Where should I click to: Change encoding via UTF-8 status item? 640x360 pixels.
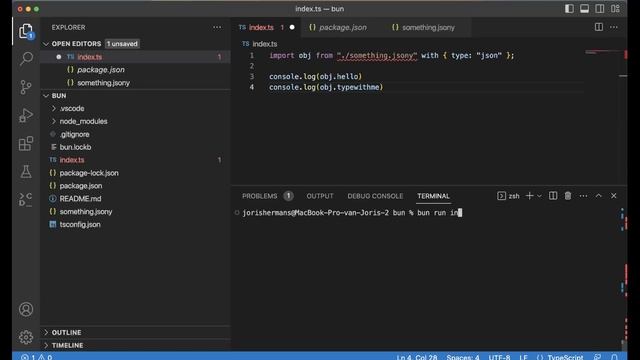(x=499, y=357)
